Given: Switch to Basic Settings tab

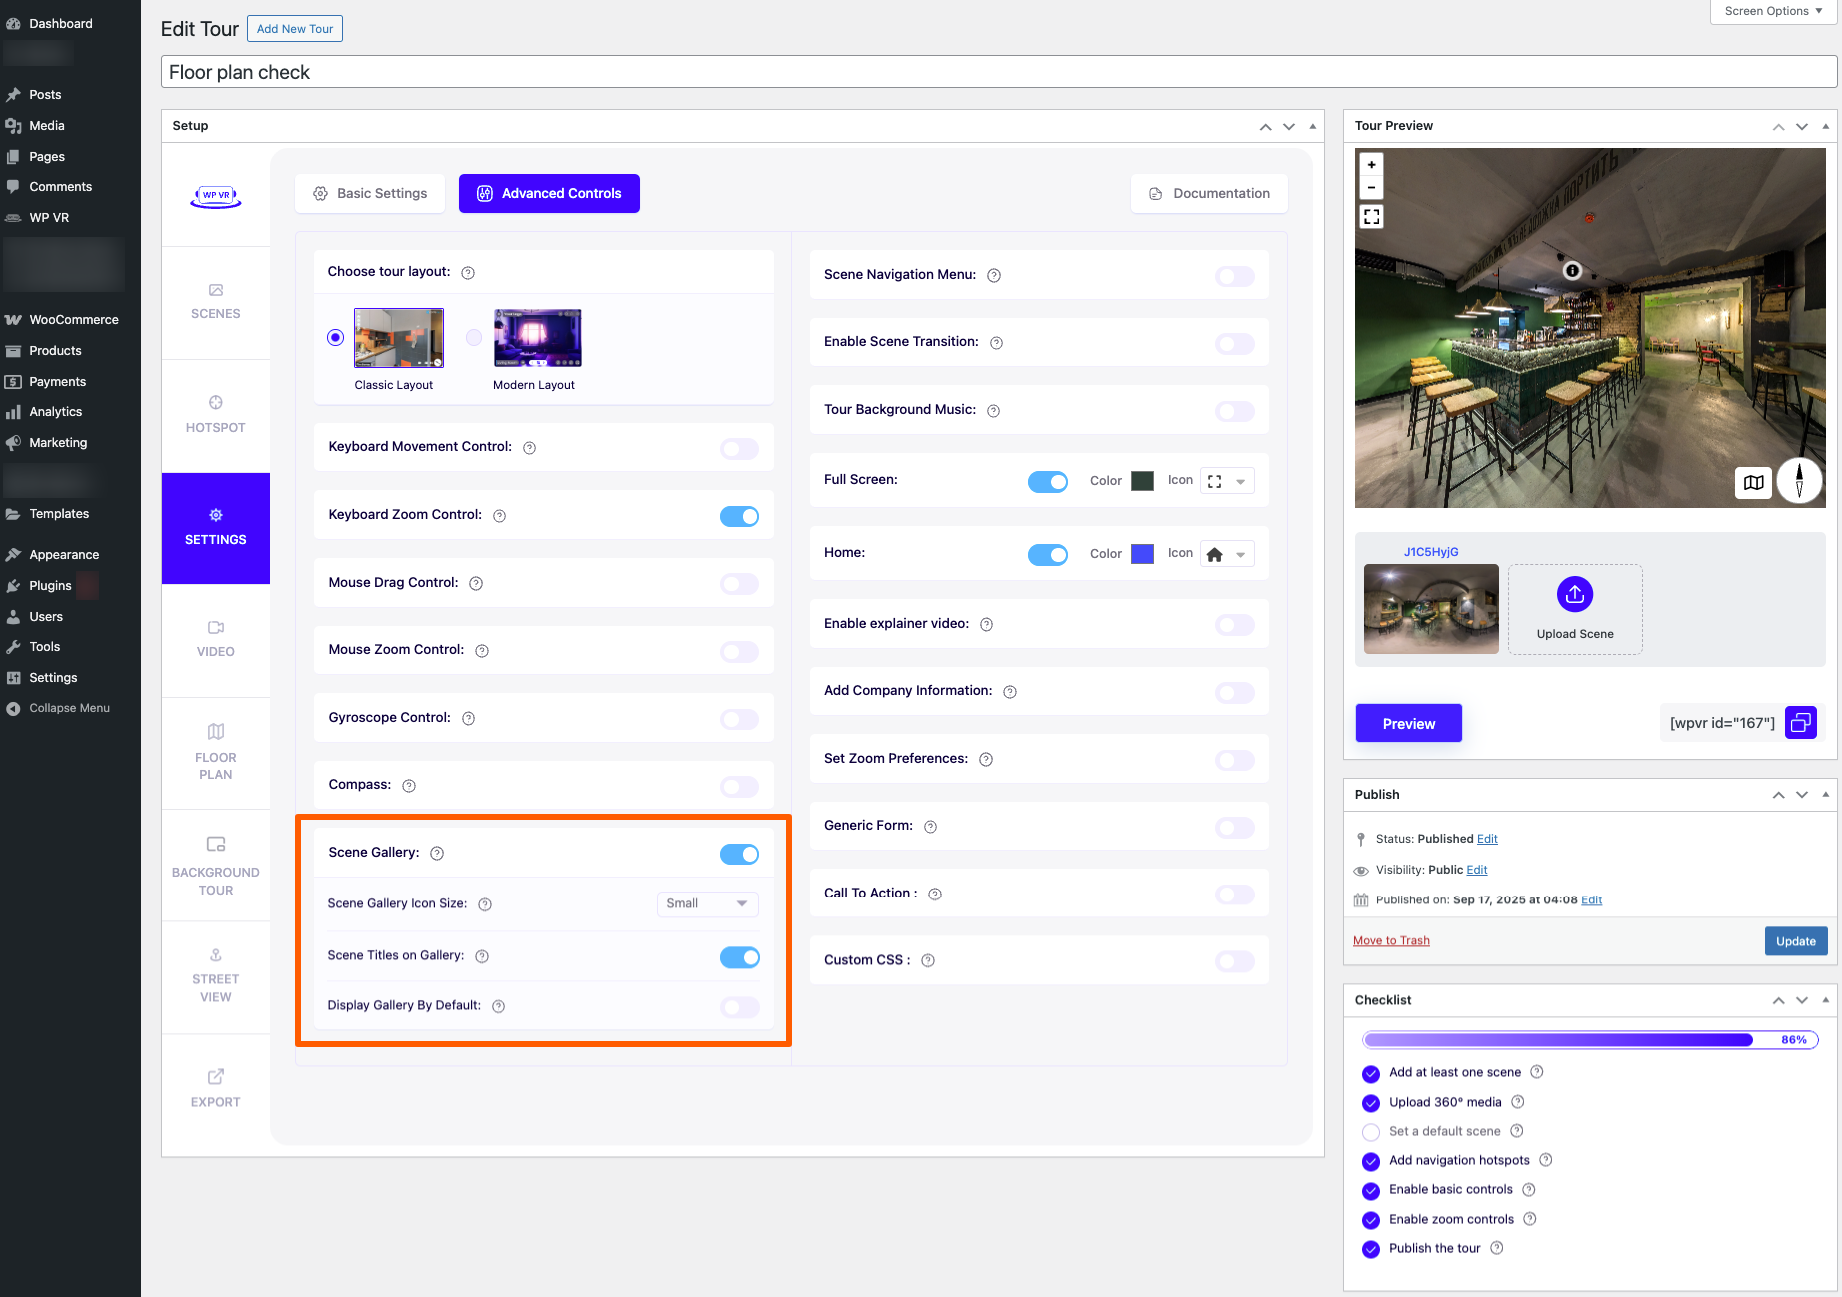Looking at the screenshot, I should pos(370,194).
